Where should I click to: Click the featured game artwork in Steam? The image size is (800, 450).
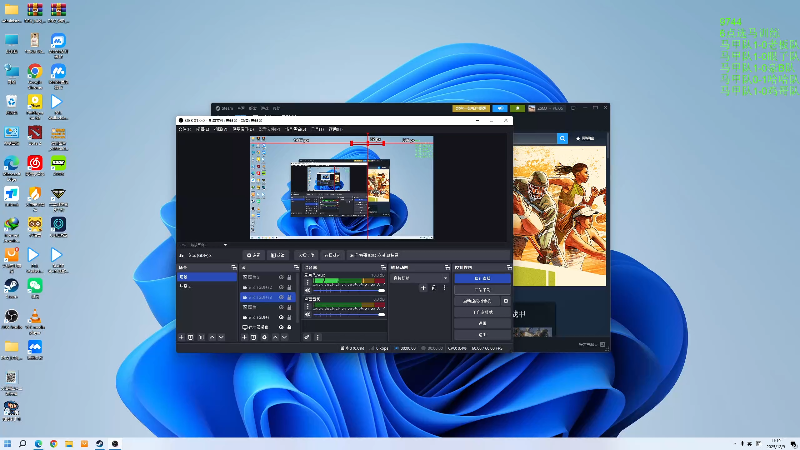pos(559,216)
